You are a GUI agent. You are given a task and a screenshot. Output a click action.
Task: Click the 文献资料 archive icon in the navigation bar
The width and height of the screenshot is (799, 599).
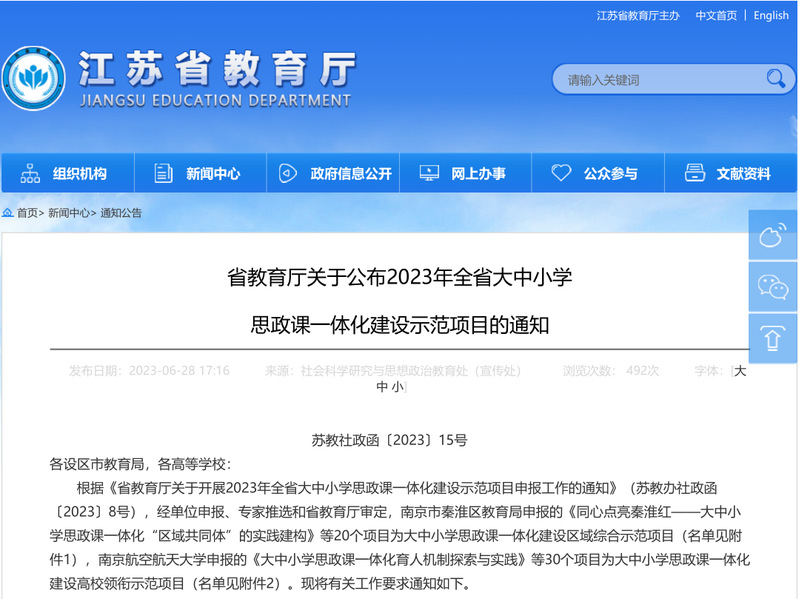[694, 173]
